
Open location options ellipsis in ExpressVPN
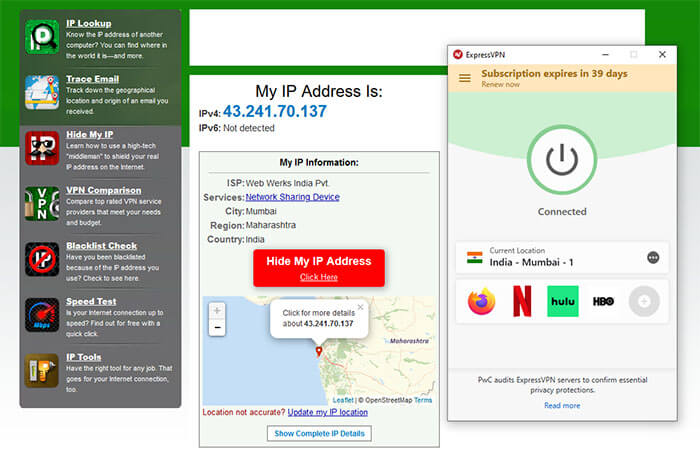(653, 258)
